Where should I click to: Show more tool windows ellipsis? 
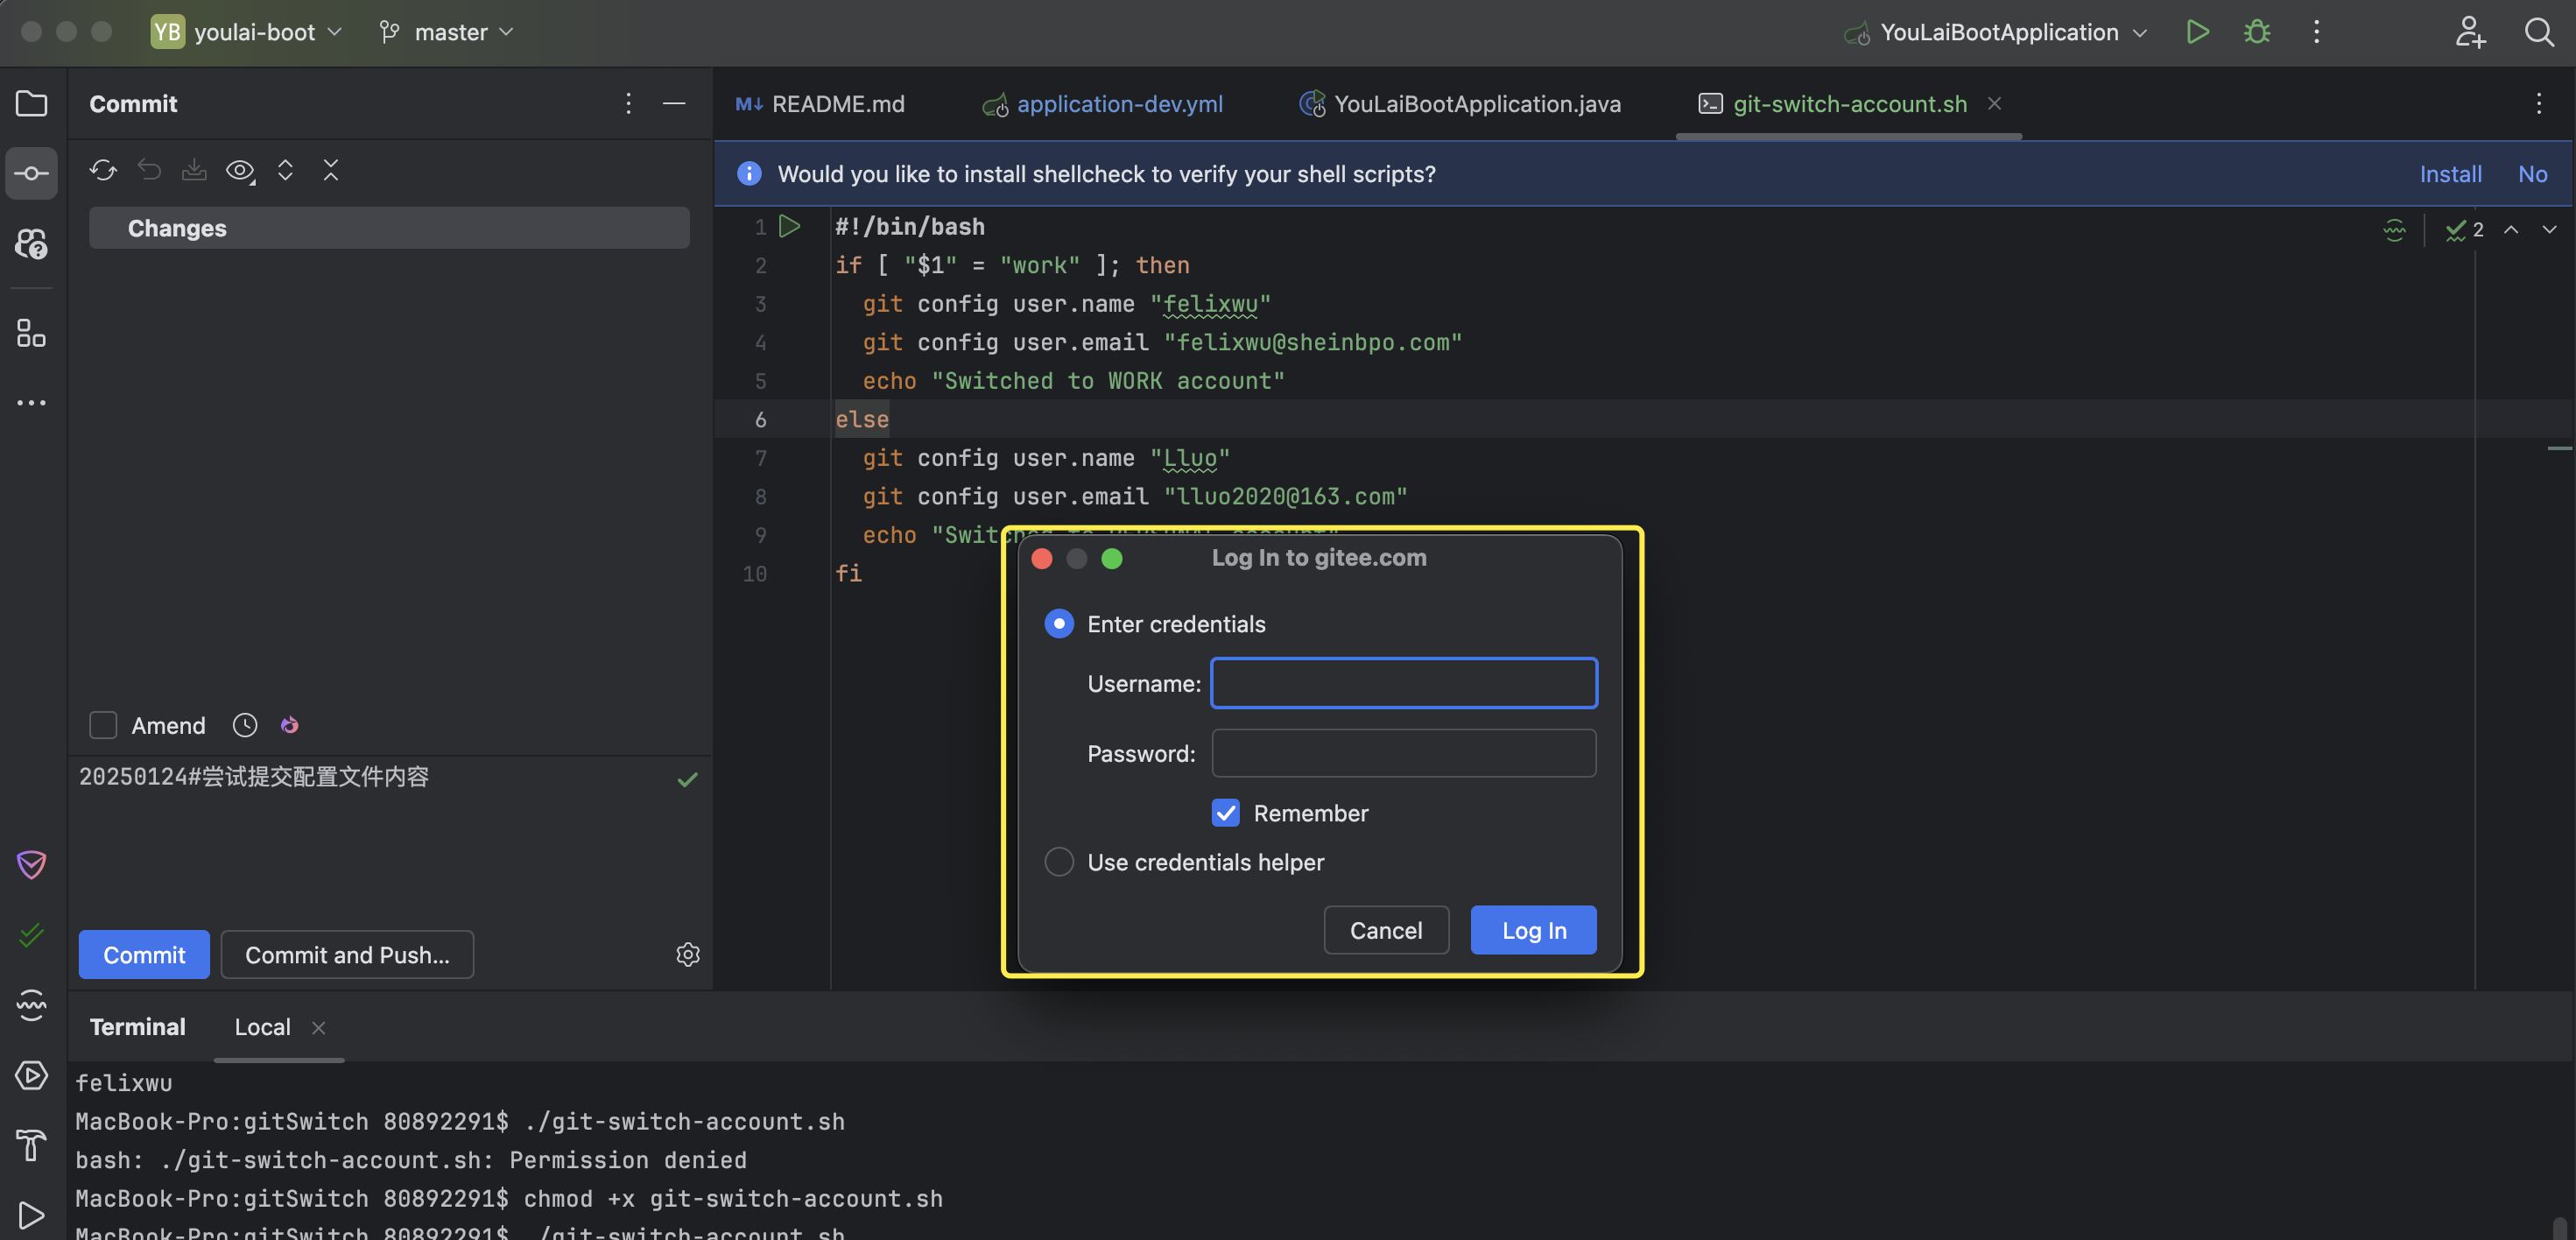pos(31,403)
